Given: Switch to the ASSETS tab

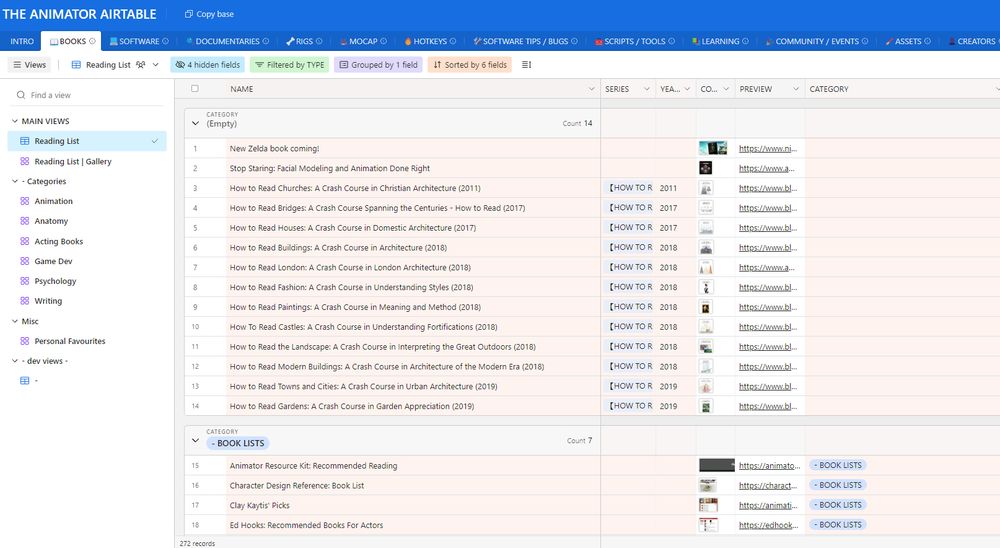Looking at the screenshot, I should 908,41.
